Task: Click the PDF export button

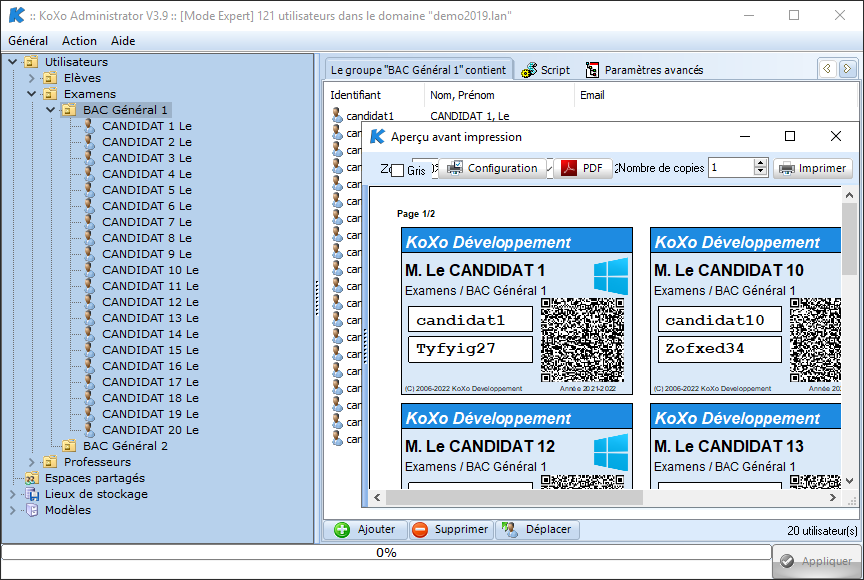Action: pos(583,168)
